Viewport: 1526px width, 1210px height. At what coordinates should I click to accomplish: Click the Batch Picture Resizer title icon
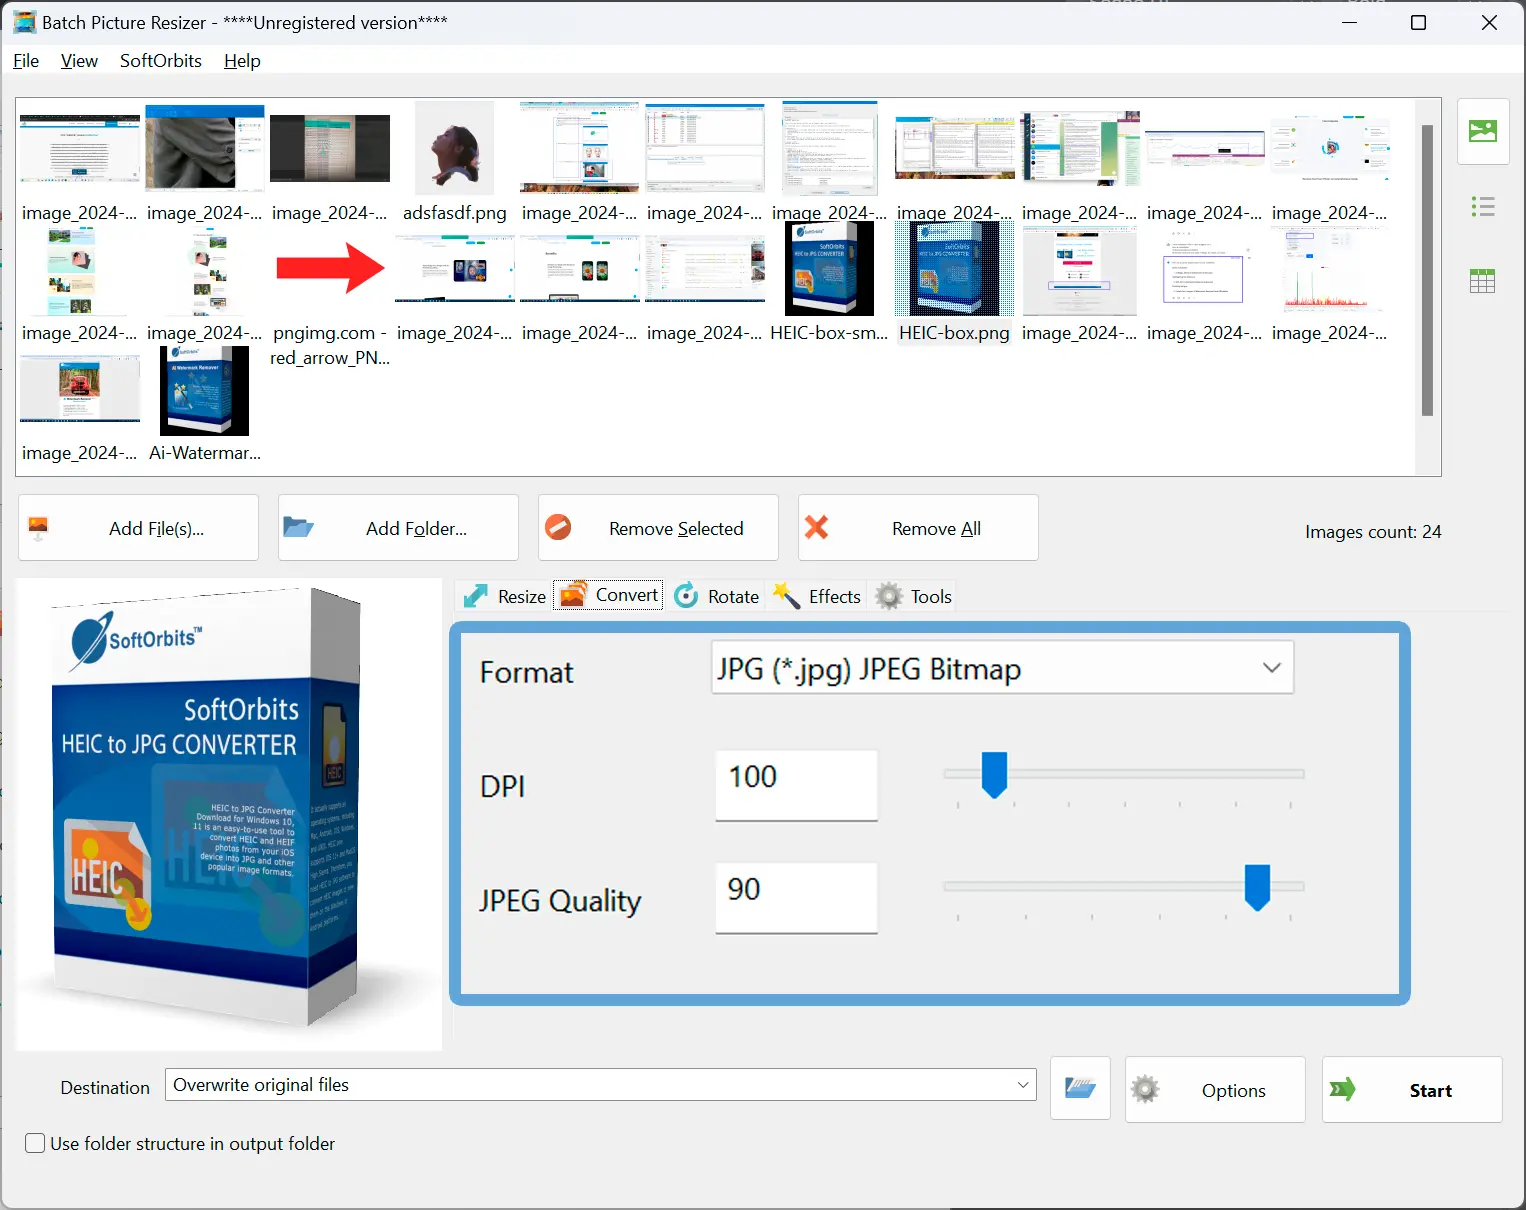tap(24, 22)
